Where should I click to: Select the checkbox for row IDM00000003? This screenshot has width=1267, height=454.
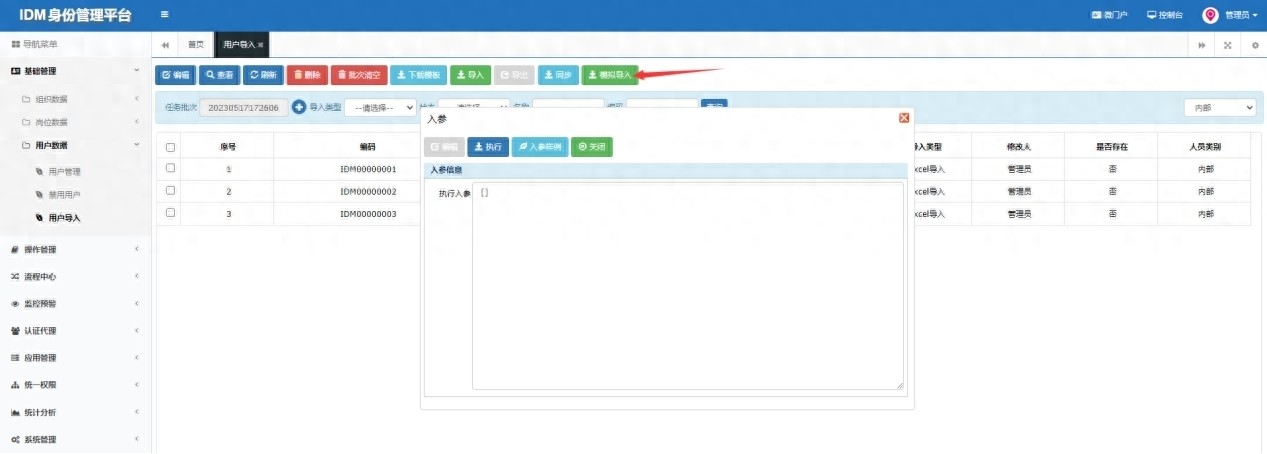(171, 213)
